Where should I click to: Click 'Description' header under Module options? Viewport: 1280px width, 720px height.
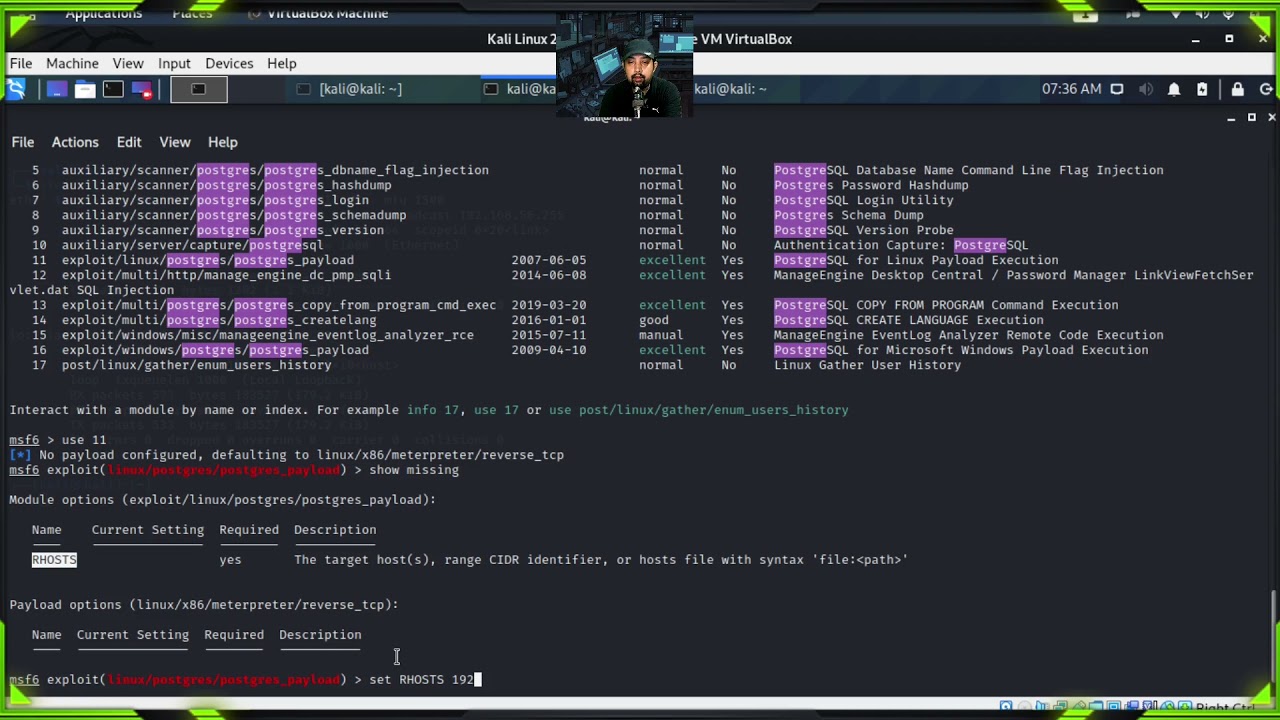[x=335, y=530]
